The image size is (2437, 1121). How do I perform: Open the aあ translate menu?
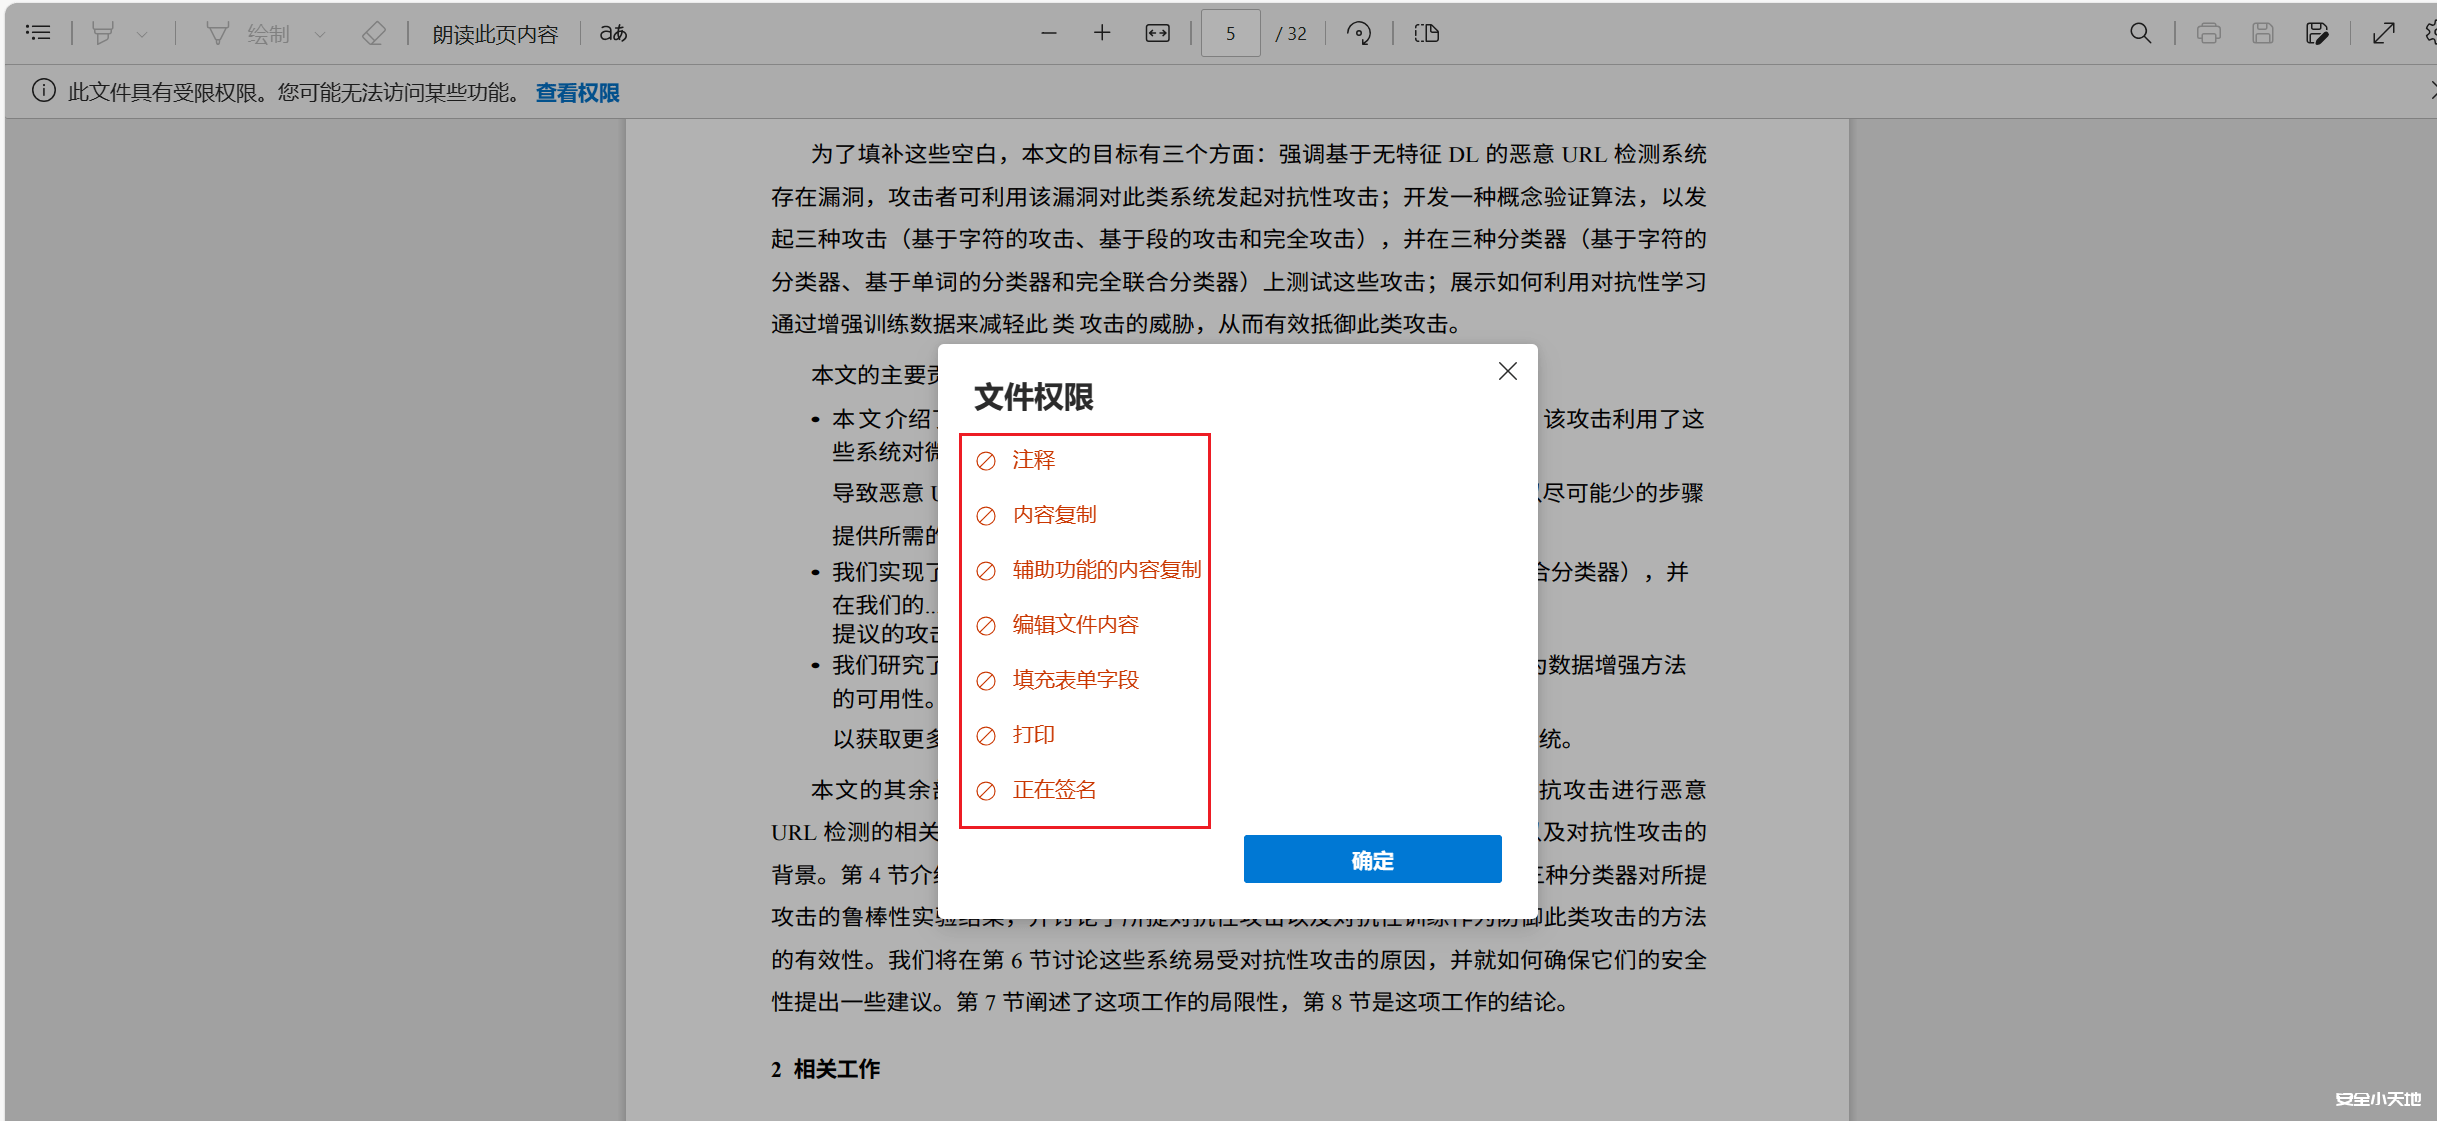612,33
